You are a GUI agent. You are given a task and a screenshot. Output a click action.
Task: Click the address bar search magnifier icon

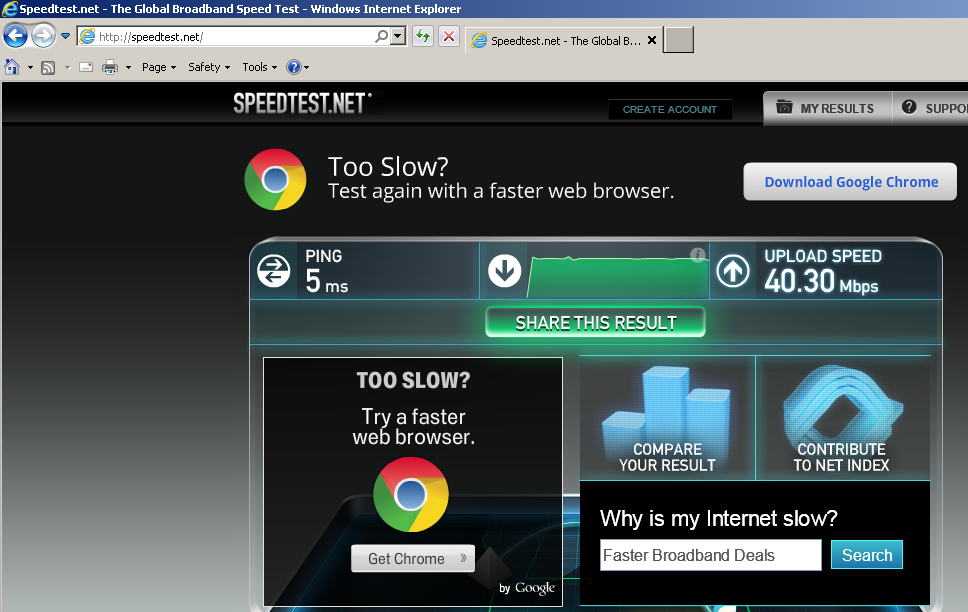click(382, 36)
